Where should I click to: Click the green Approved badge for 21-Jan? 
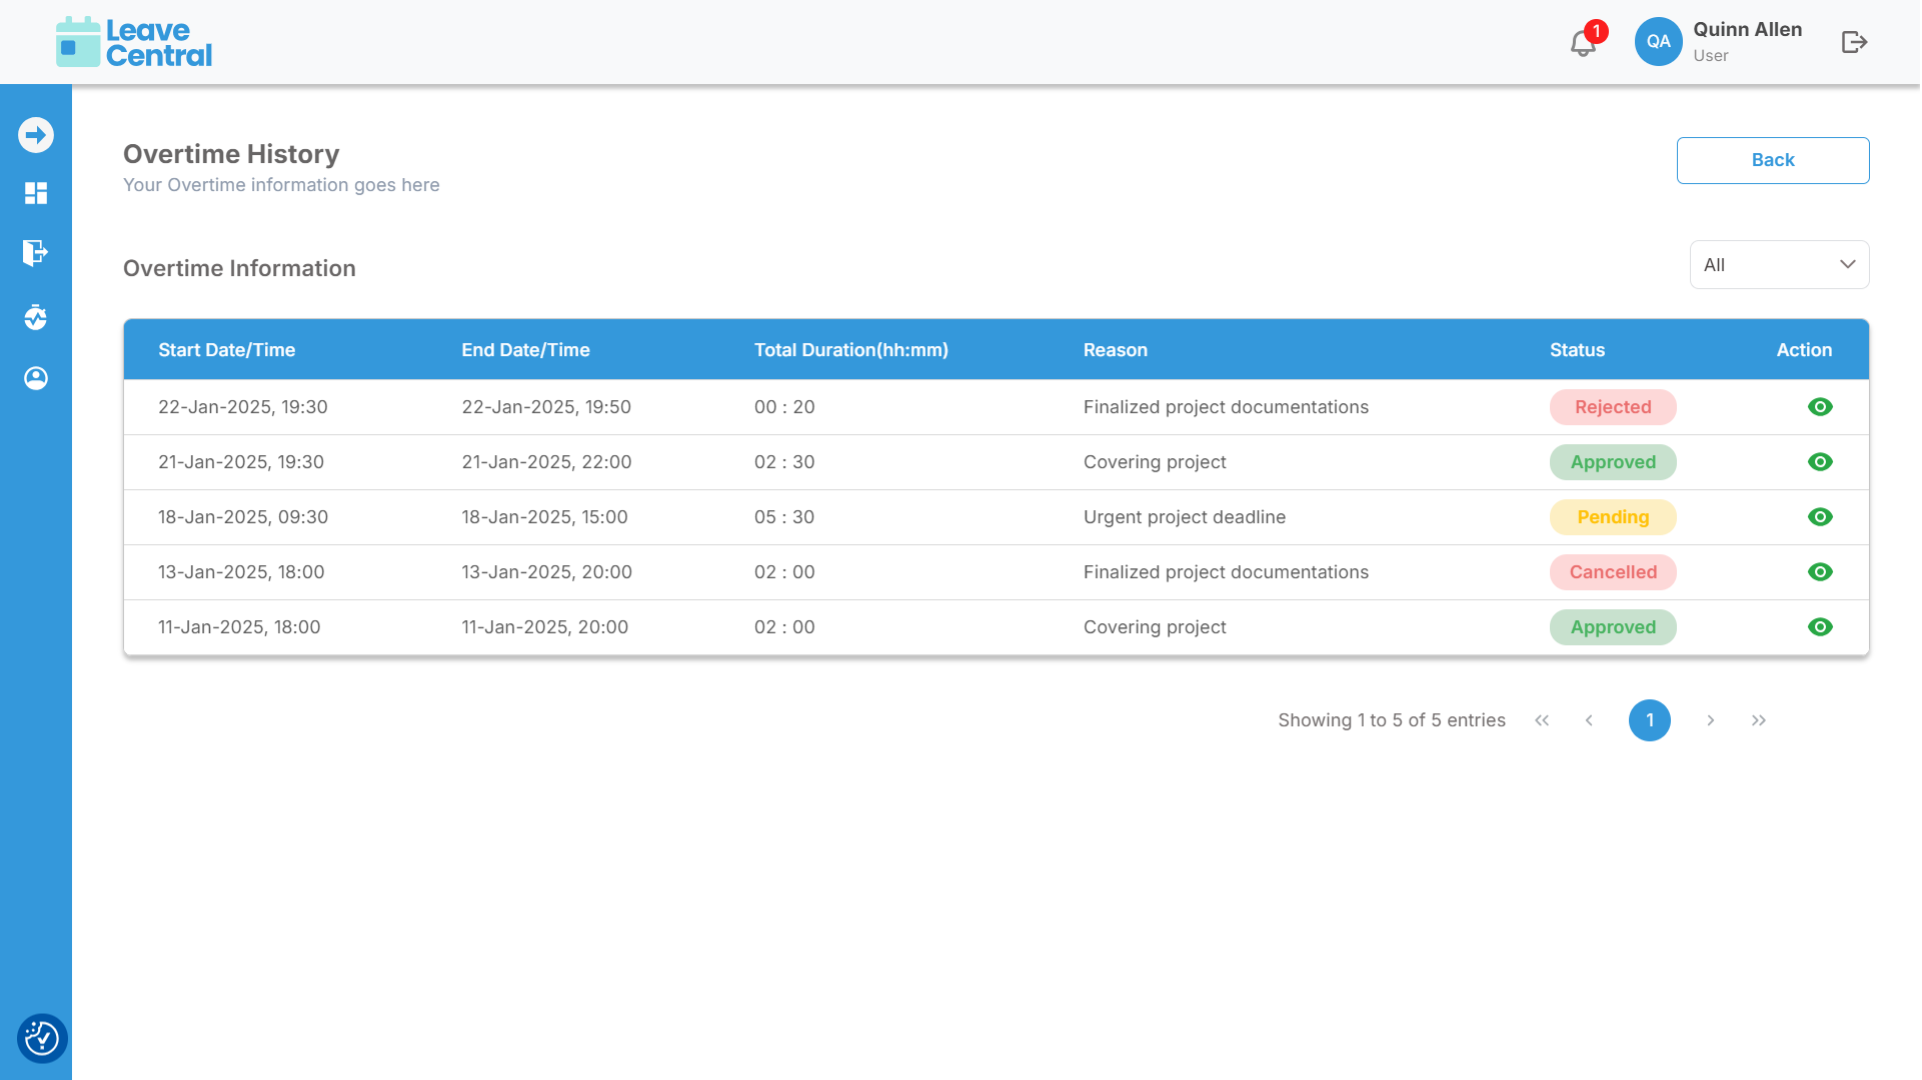tap(1612, 462)
